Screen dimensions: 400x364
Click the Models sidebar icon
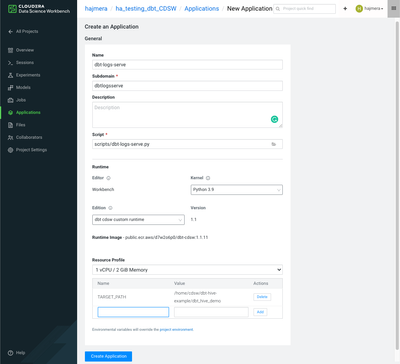point(10,88)
